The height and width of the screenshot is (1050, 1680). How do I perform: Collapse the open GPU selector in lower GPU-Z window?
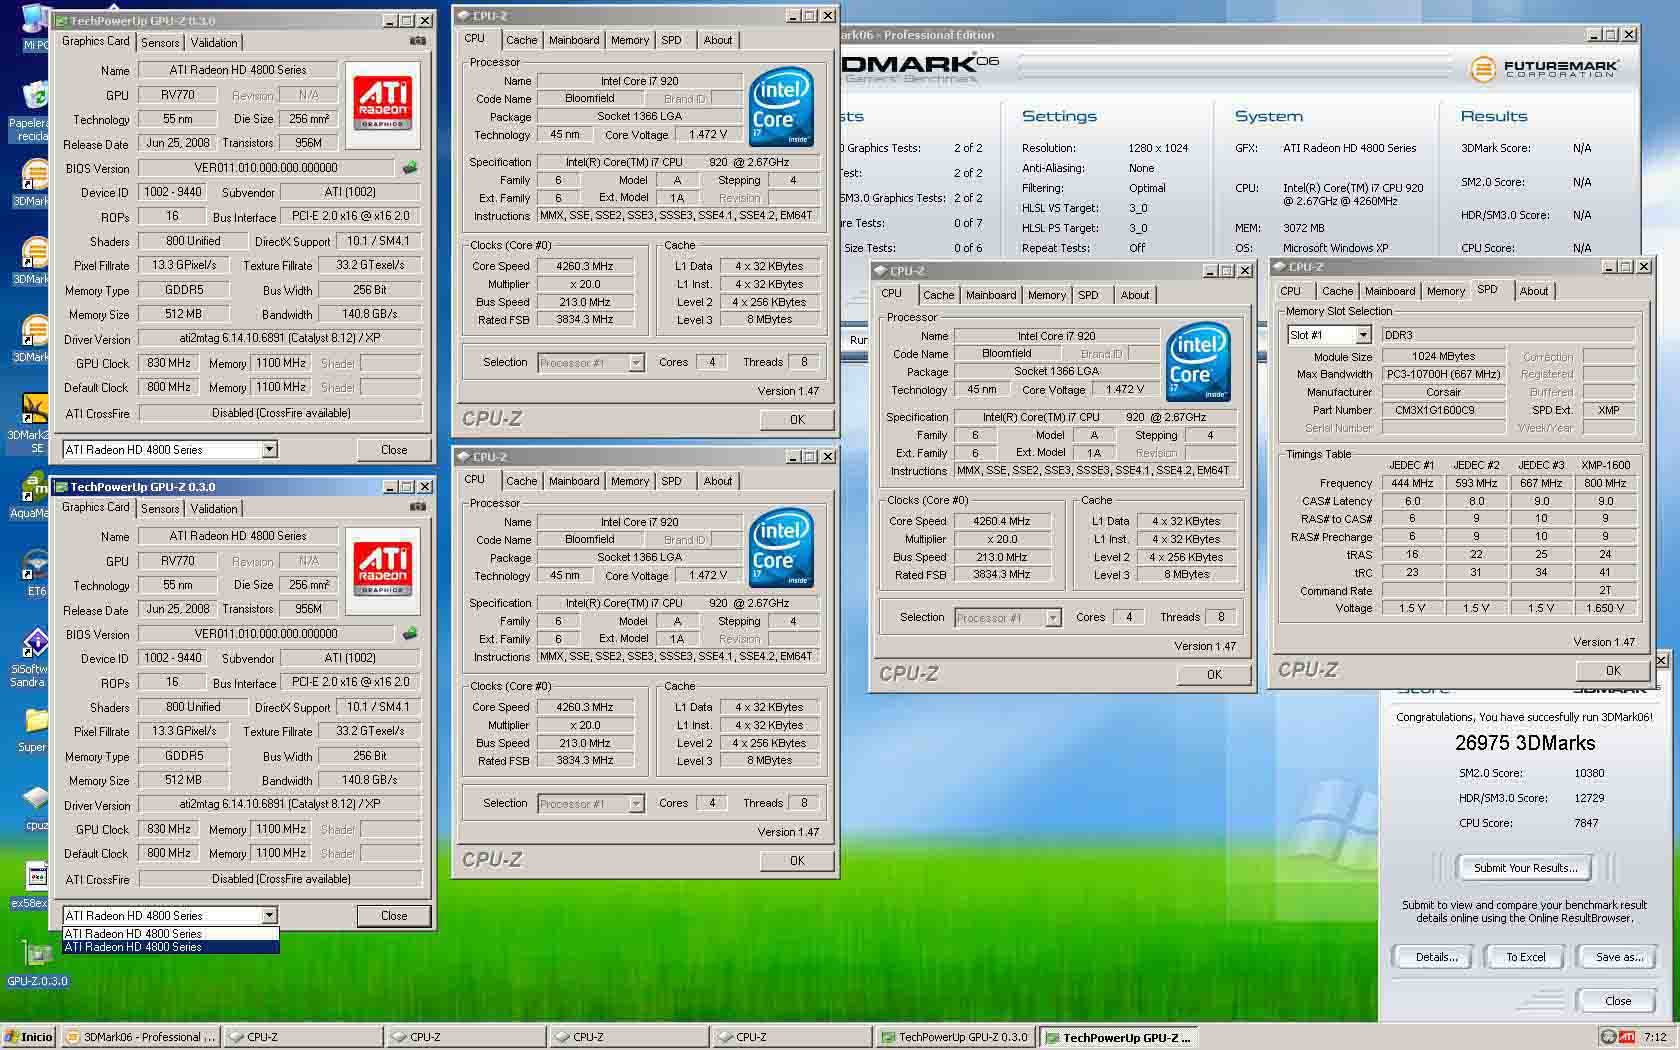tap(269, 916)
